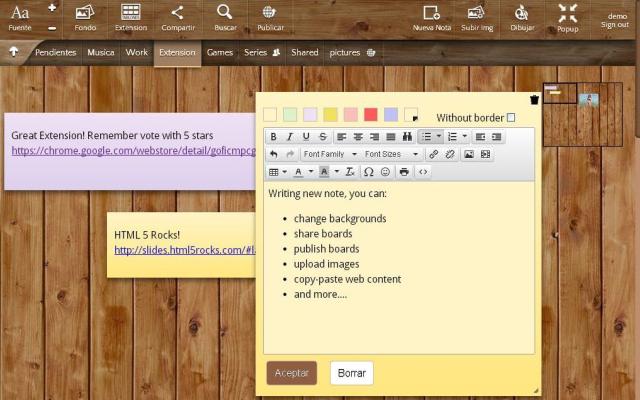Increase indent of the list
The height and width of the screenshot is (400, 640).
pos(497,137)
